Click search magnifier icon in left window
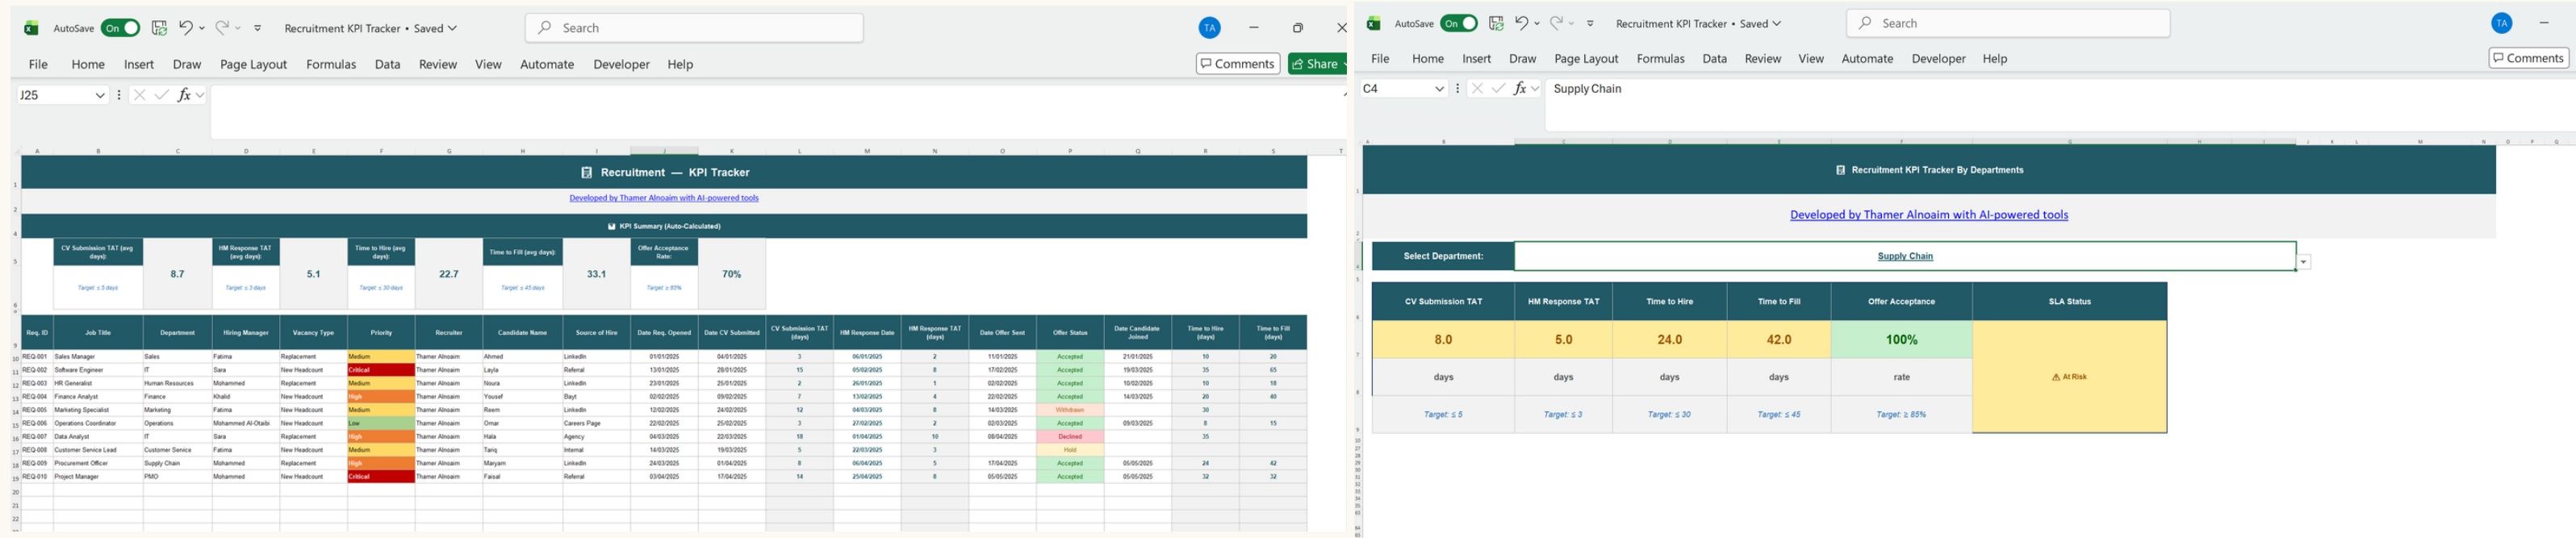The height and width of the screenshot is (538, 2576). [x=544, y=28]
